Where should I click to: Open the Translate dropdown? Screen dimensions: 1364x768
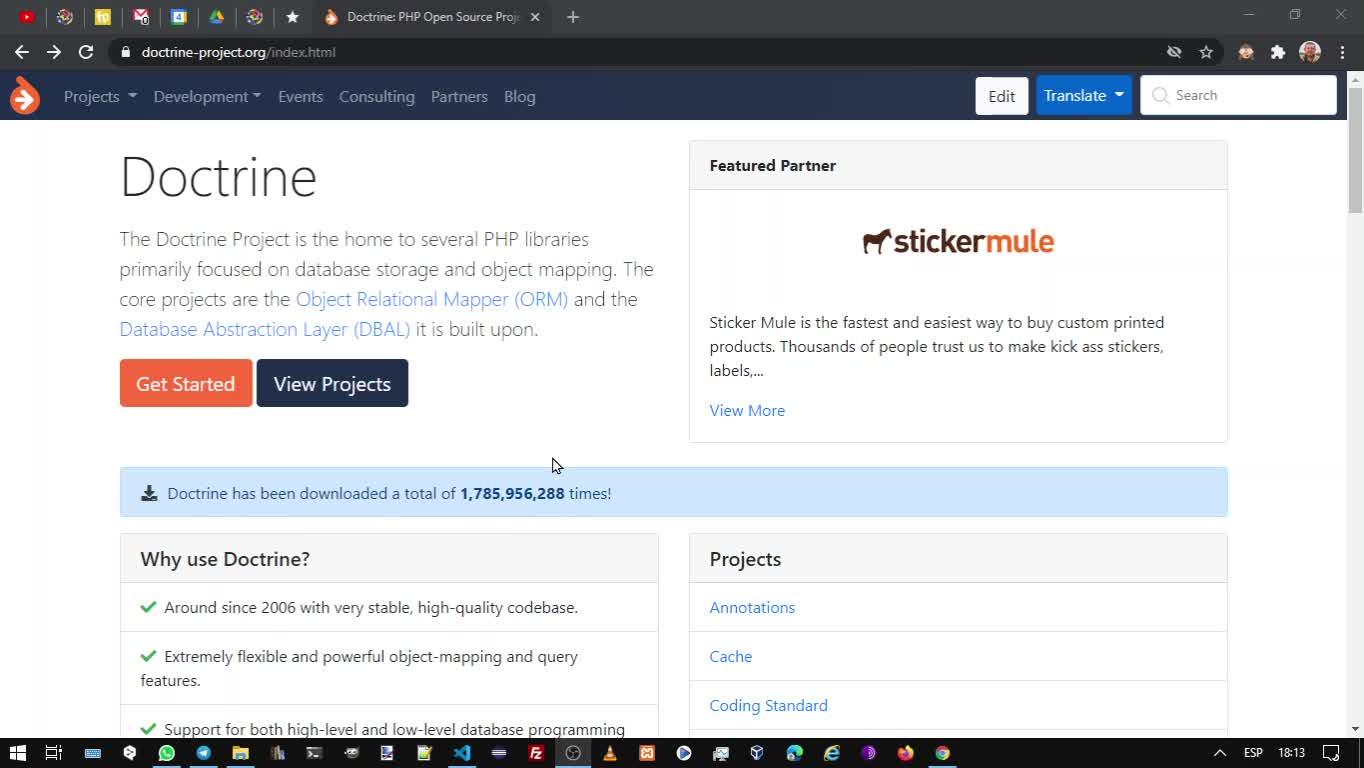tap(1084, 95)
